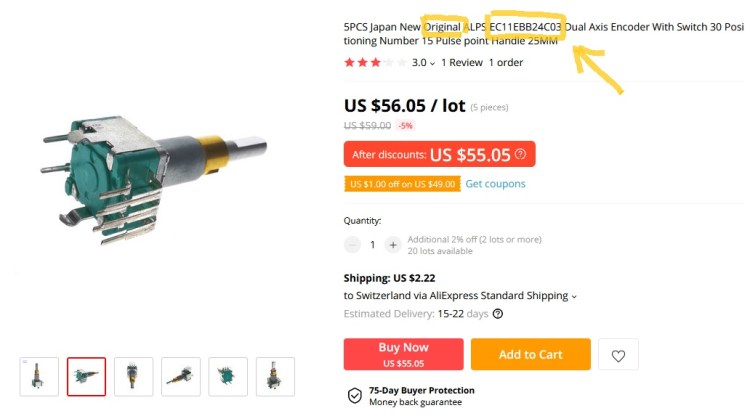Viewport: 750px width, 416px height.
Task: Click the star rating icons
Action: click(x=375, y=62)
